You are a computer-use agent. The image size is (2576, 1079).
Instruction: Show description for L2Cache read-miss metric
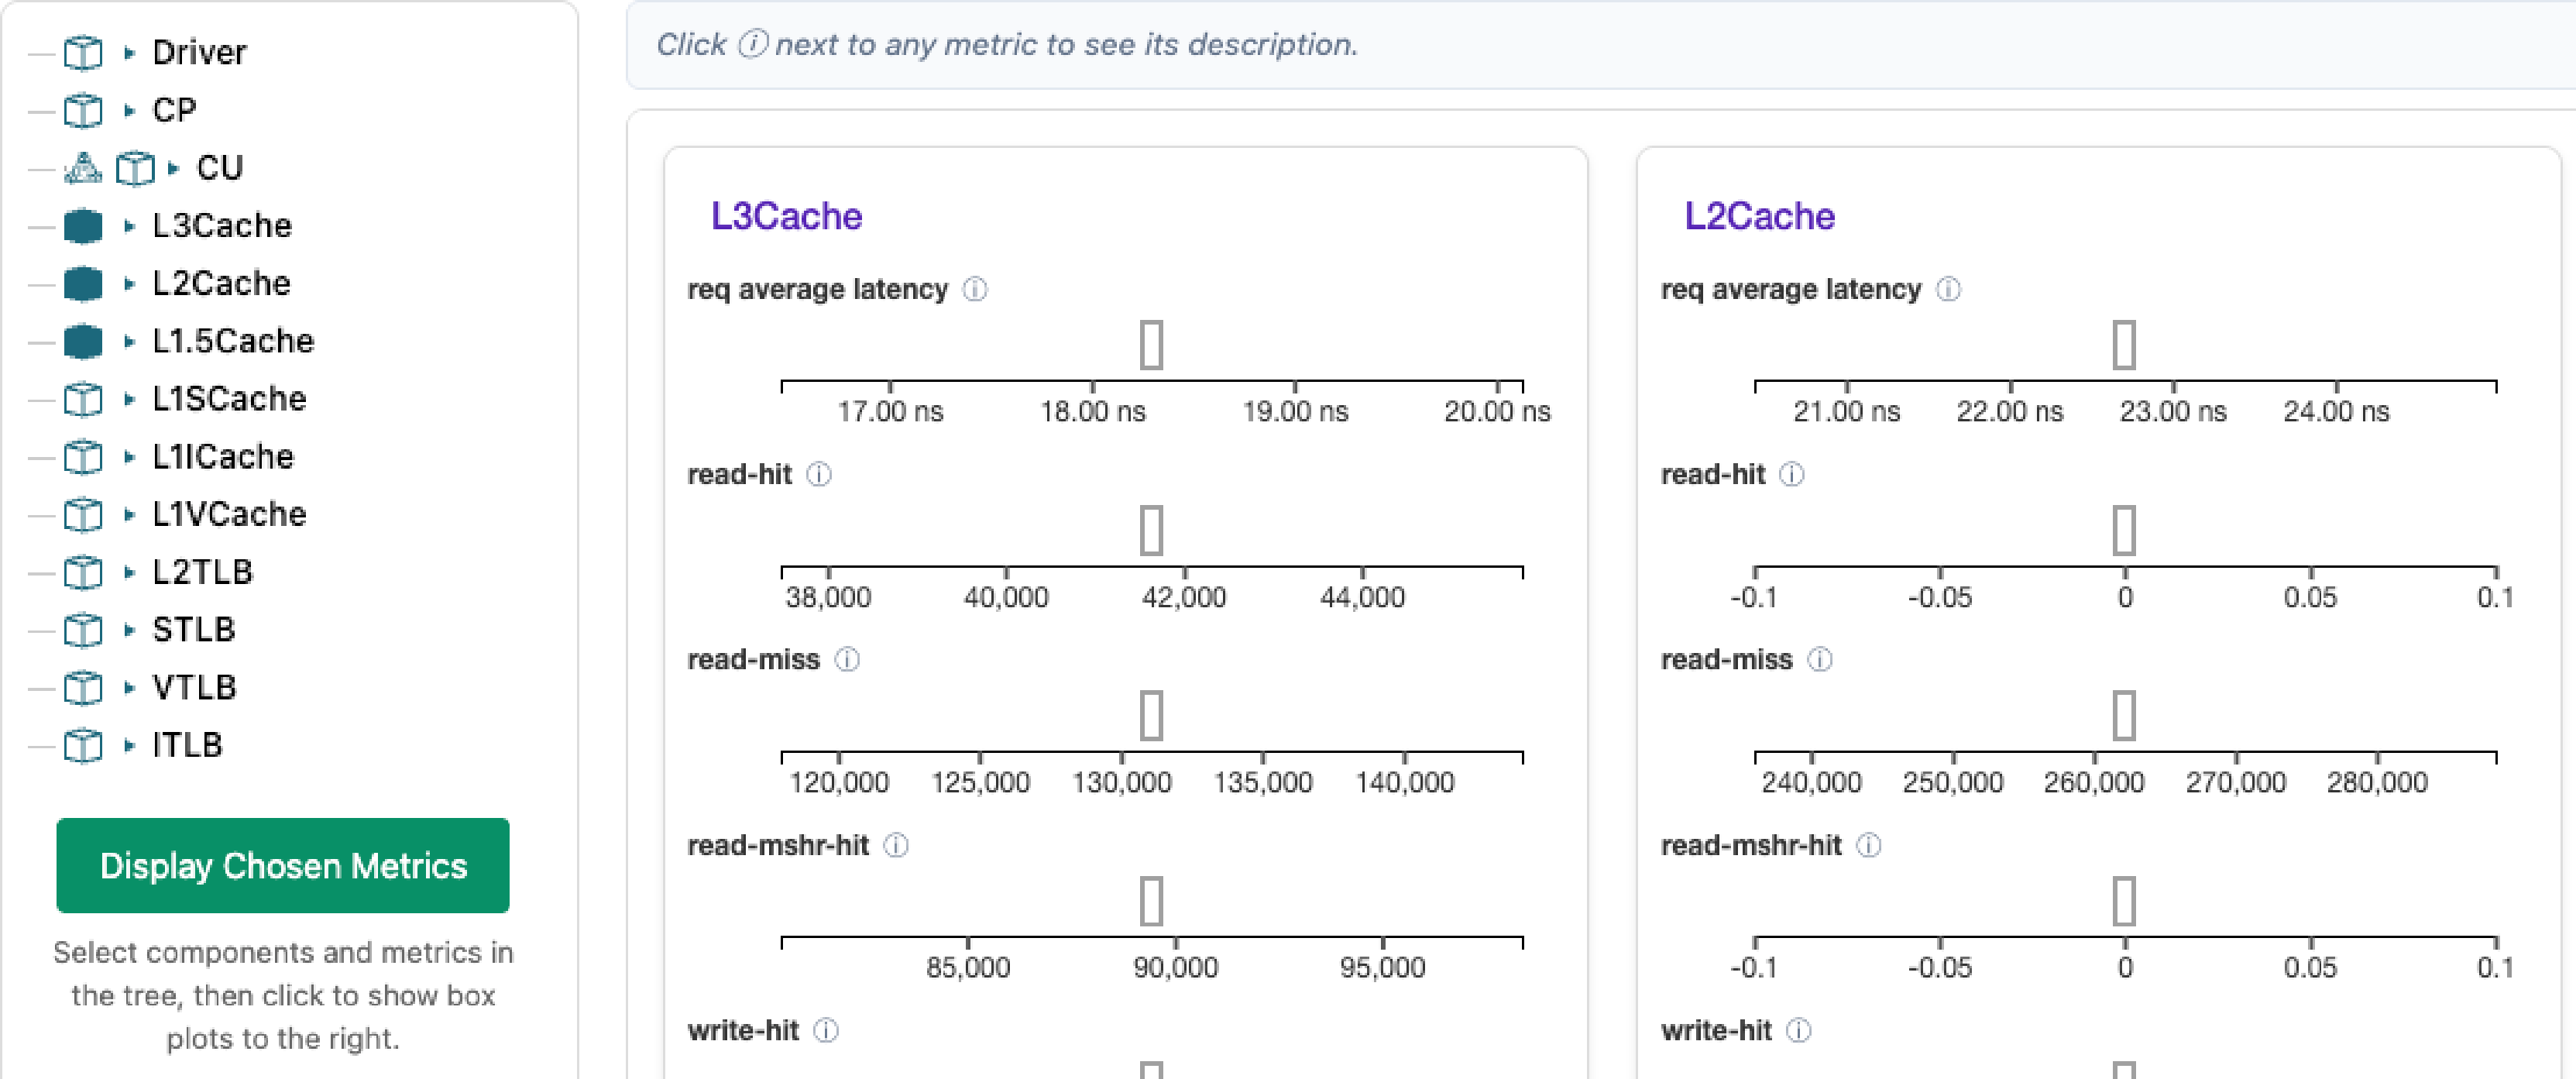coord(1820,659)
